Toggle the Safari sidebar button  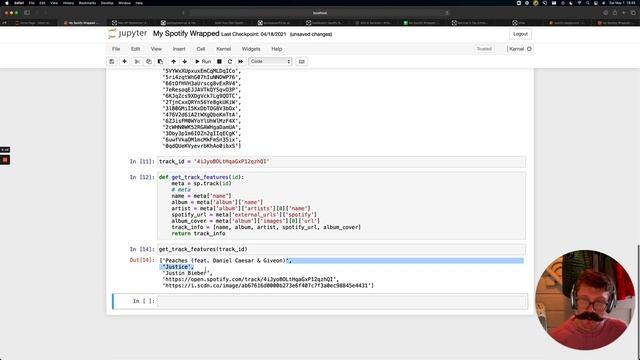pos(27,13)
